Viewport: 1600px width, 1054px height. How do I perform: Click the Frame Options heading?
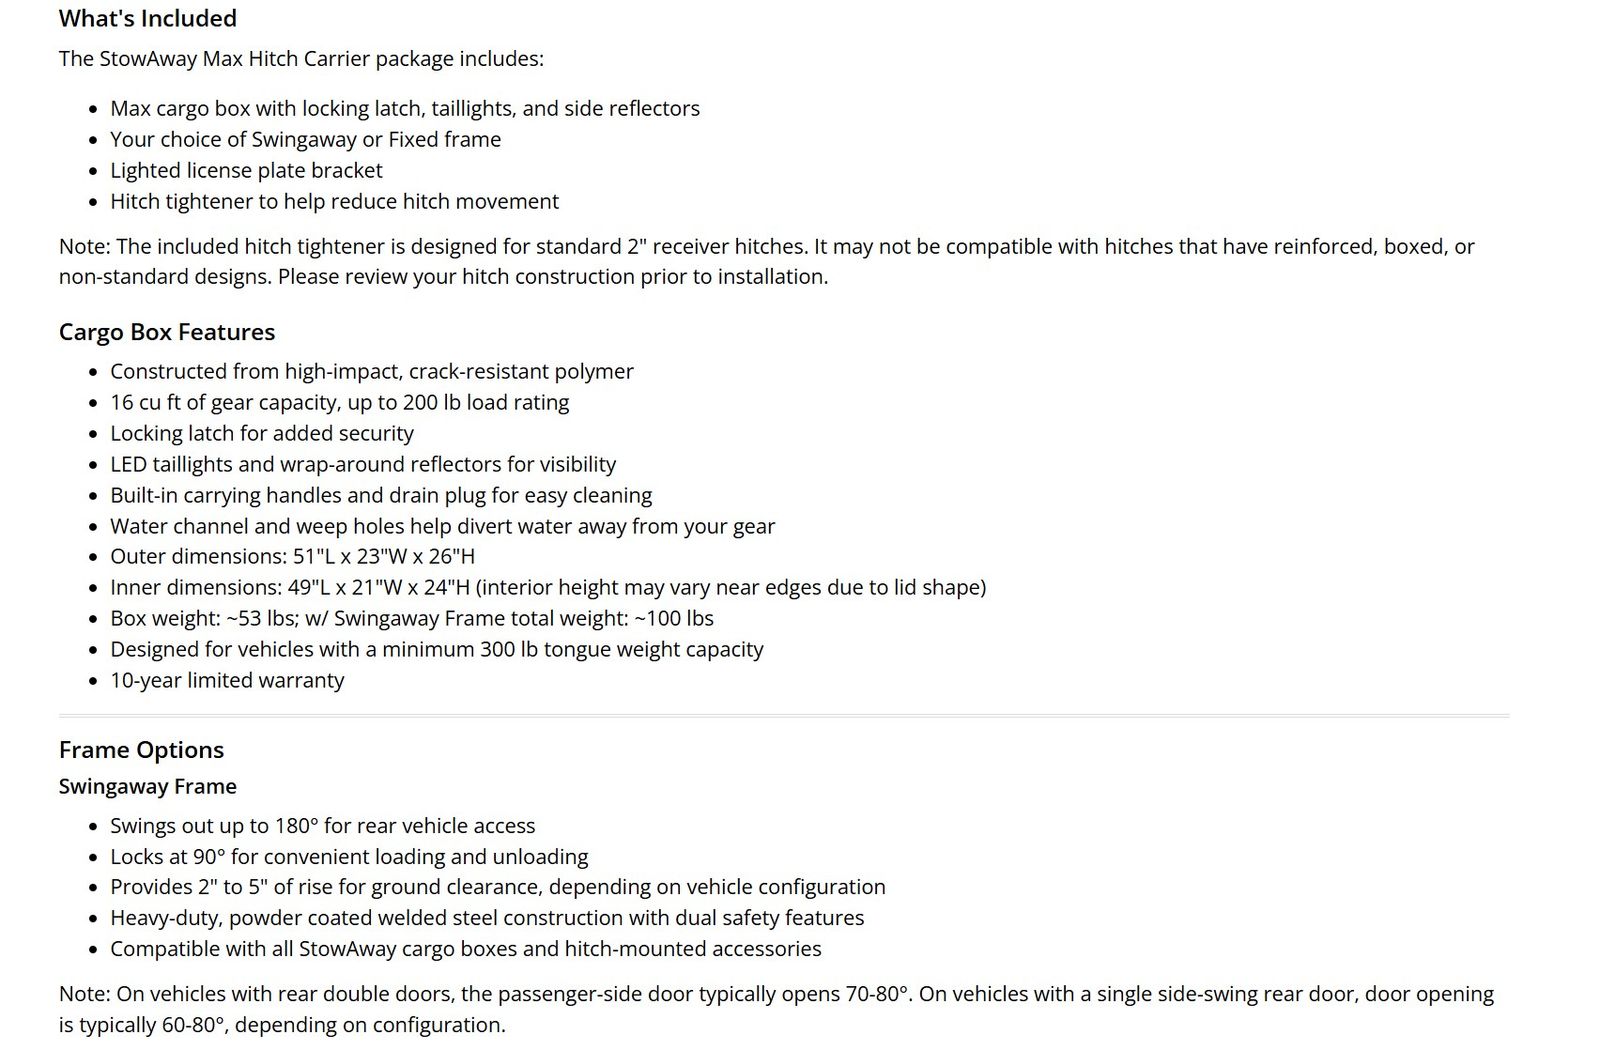[141, 750]
